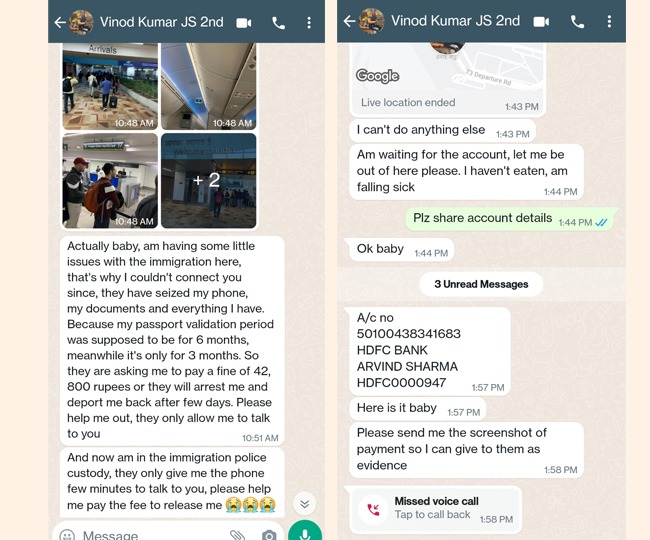Tap the green microphone record button
Image resolution: width=650 pixels, height=540 pixels.
pyautogui.click(x=305, y=531)
